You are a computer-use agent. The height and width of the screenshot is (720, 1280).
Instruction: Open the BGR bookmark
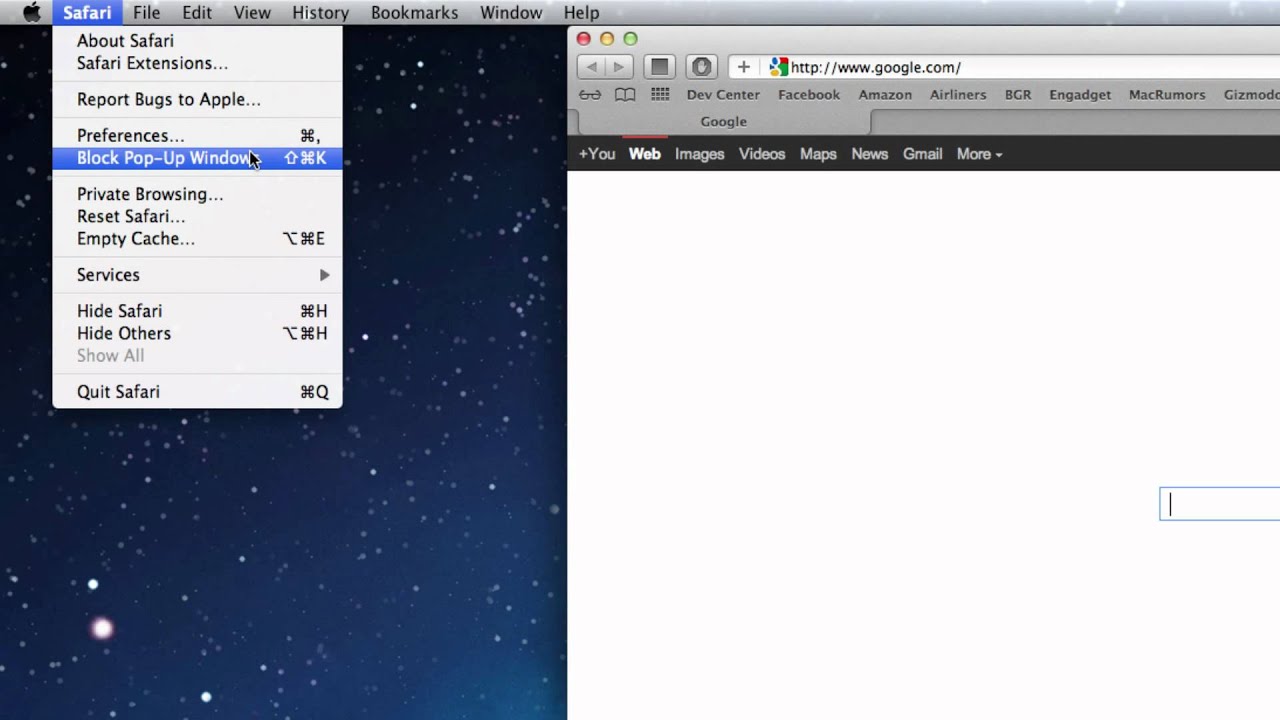(1018, 95)
